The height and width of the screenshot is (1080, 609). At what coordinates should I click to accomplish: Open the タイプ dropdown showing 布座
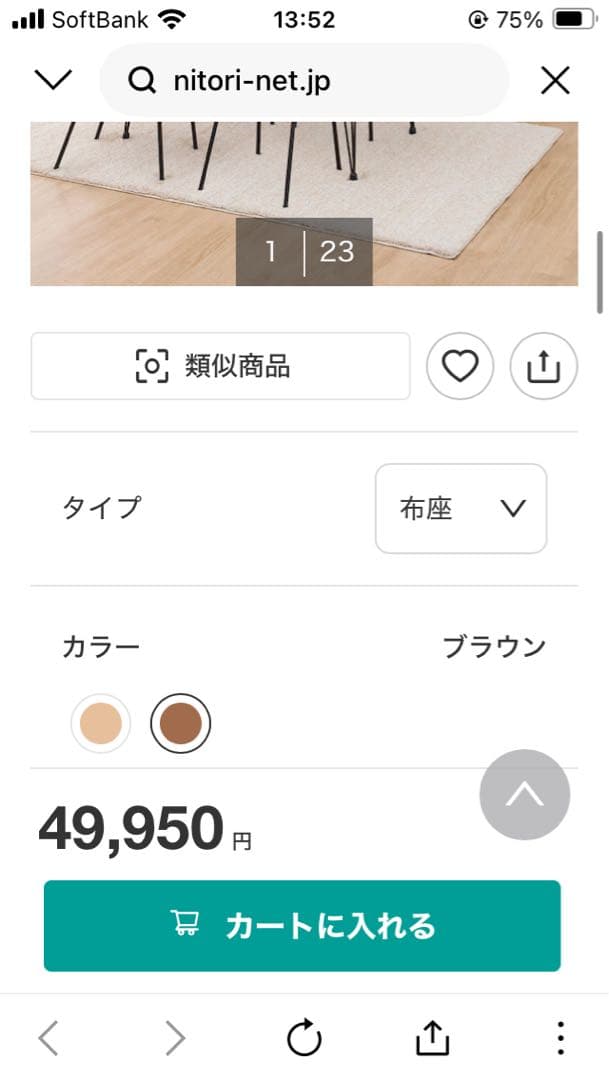tap(460, 509)
